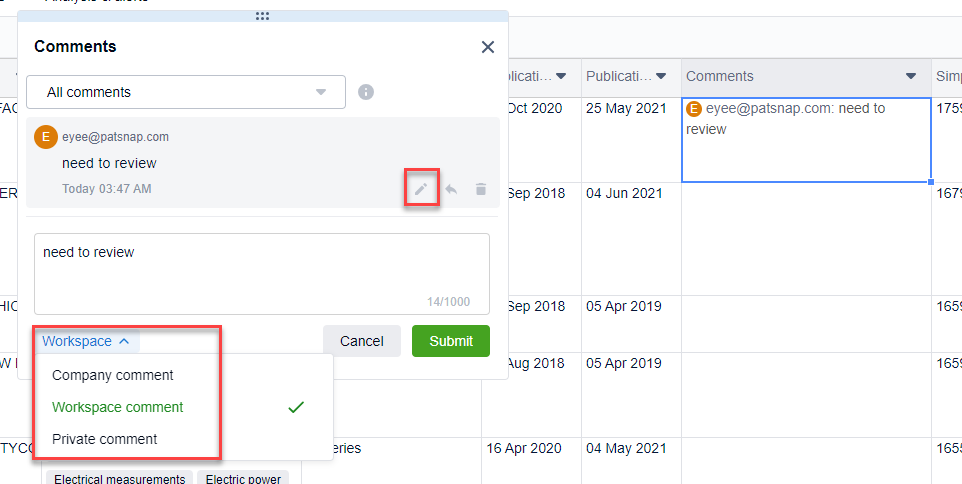
Task: Delete comment using trash icon
Action: tap(481, 189)
